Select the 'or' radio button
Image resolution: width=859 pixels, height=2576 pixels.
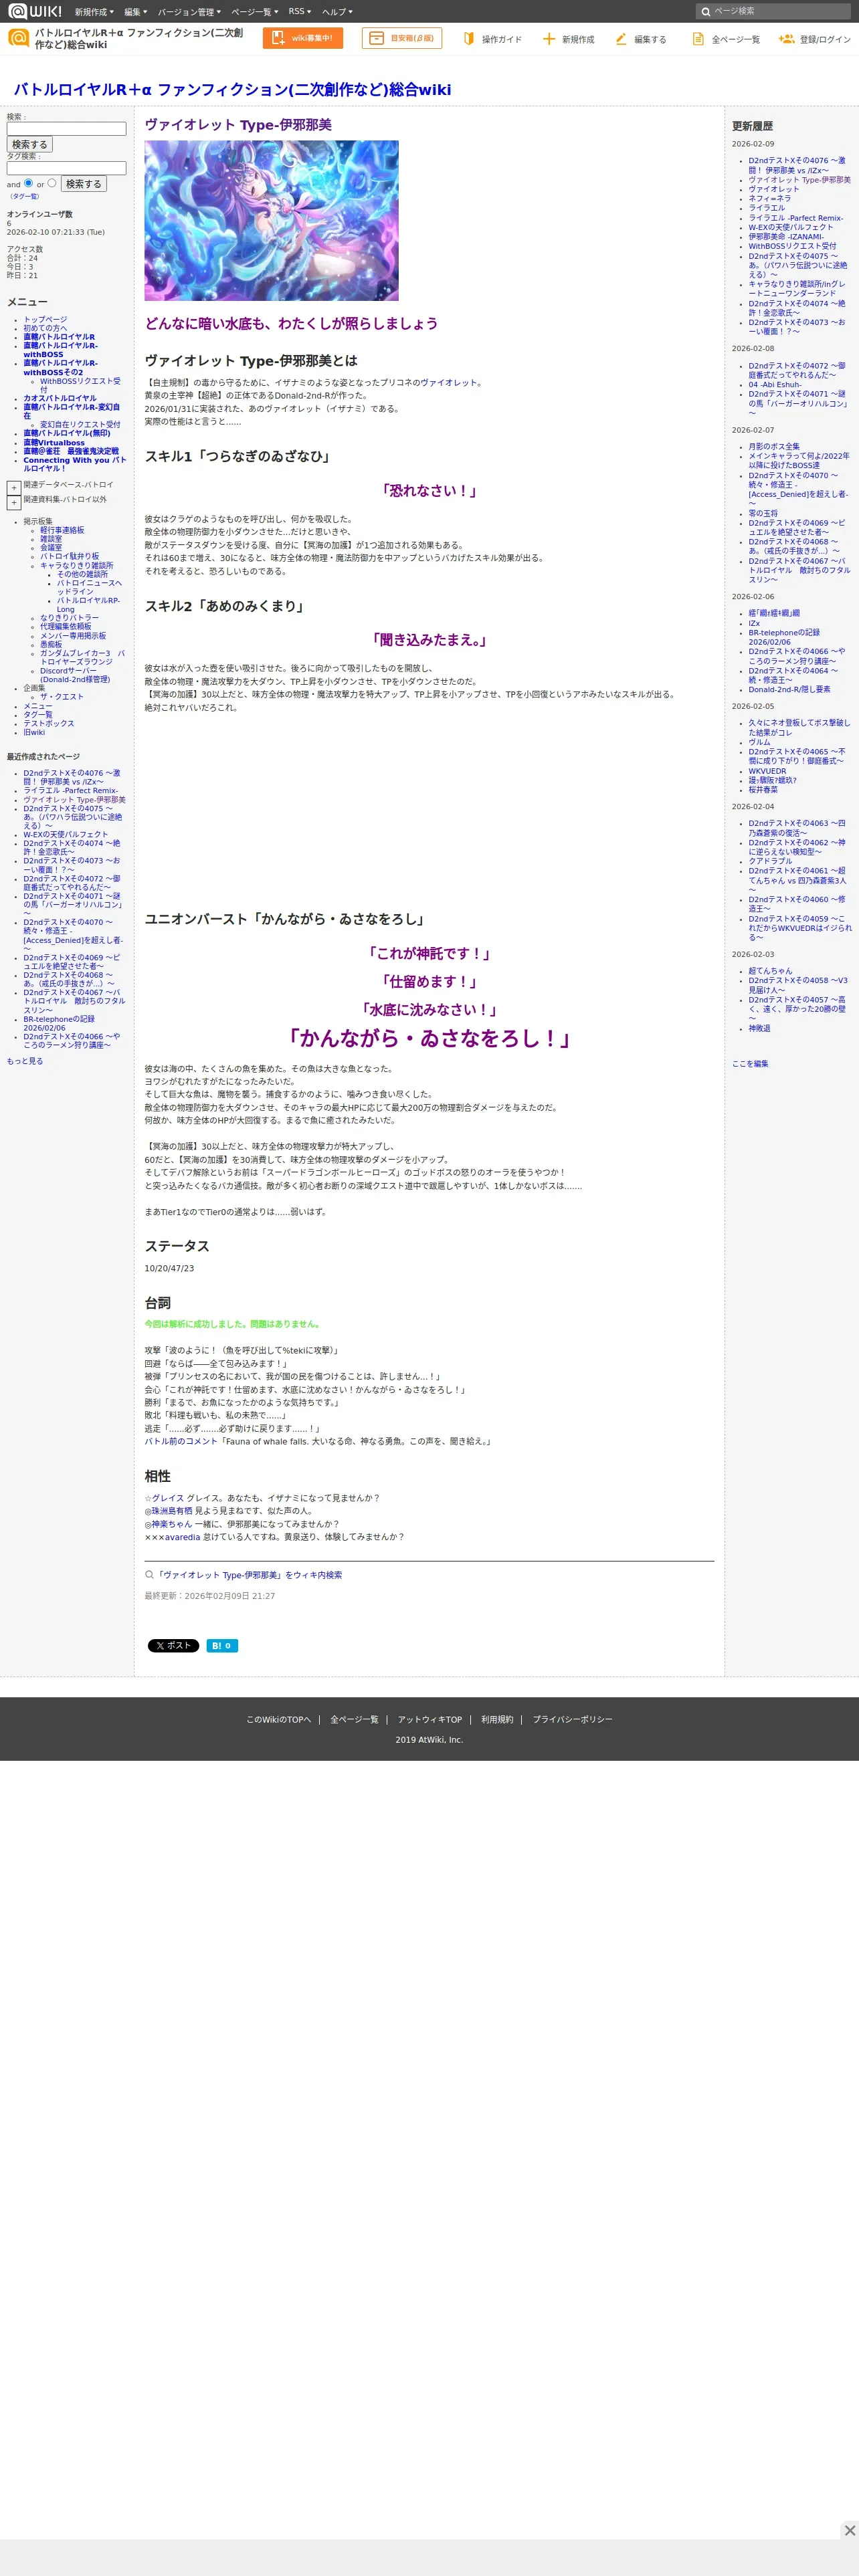pos(52,183)
